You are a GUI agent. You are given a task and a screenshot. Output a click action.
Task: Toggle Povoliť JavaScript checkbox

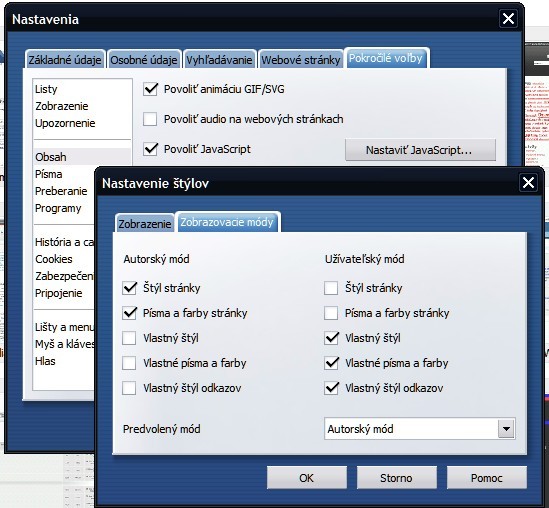(150, 149)
